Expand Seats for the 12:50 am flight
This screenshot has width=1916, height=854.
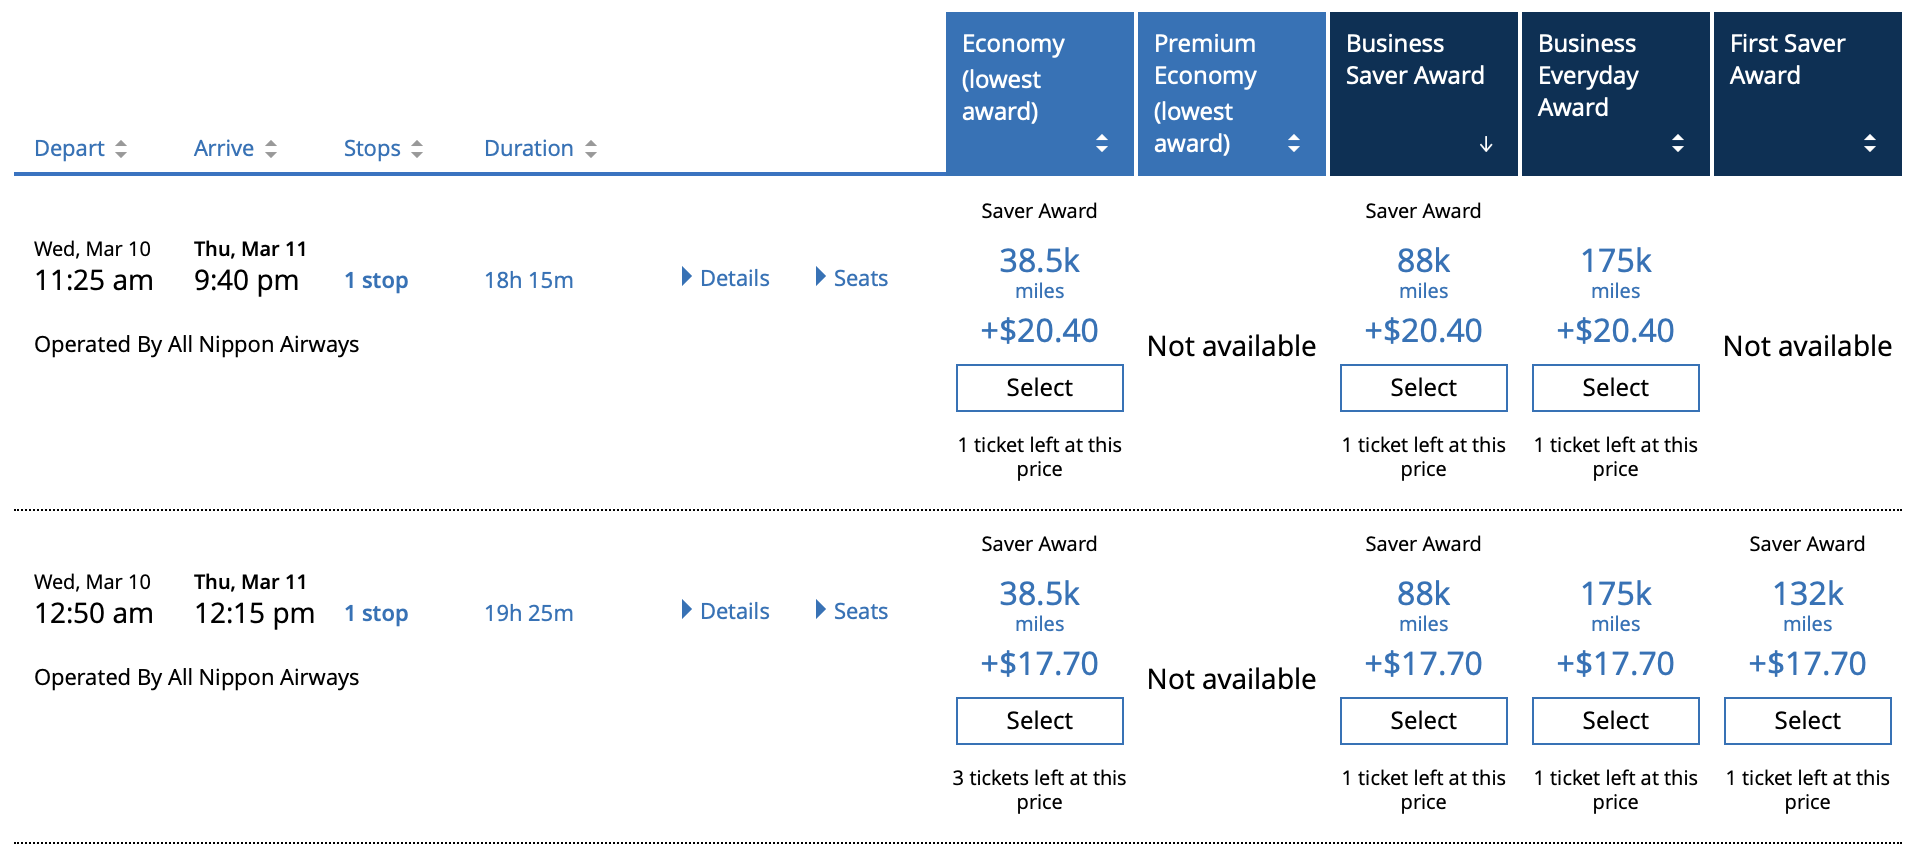click(851, 611)
